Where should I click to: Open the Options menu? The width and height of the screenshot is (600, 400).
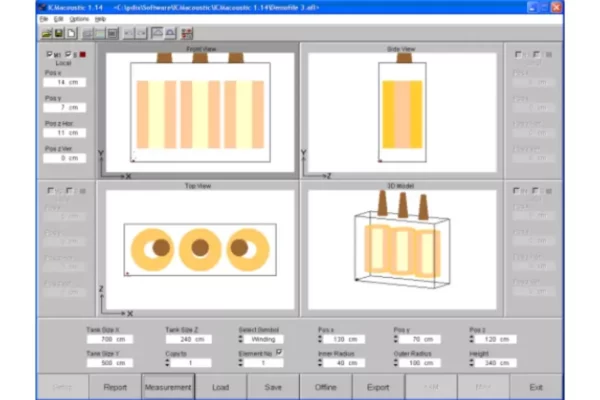(79, 19)
